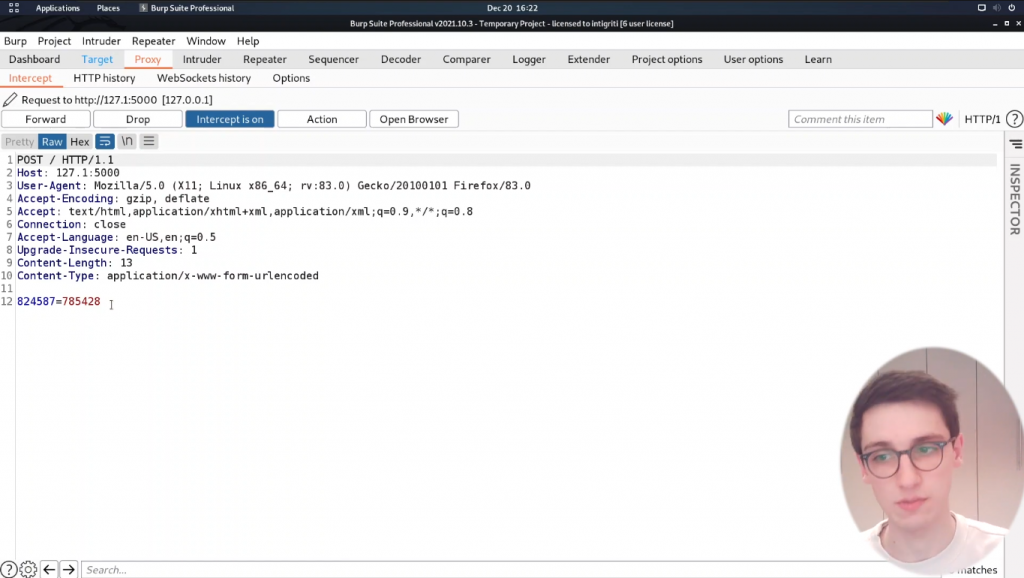The height and width of the screenshot is (578, 1024).
Task: Open the Project menu
Action: coord(54,40)
